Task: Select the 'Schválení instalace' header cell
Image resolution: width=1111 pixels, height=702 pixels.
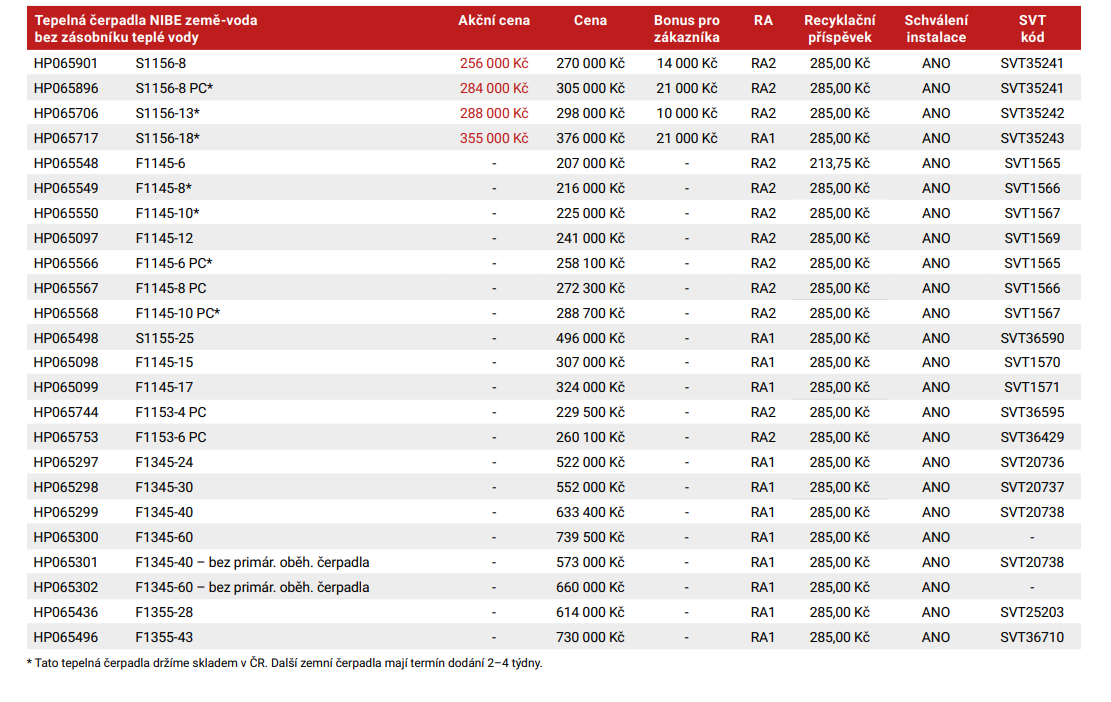Action: pyautogui.click(x=935, y=28)
